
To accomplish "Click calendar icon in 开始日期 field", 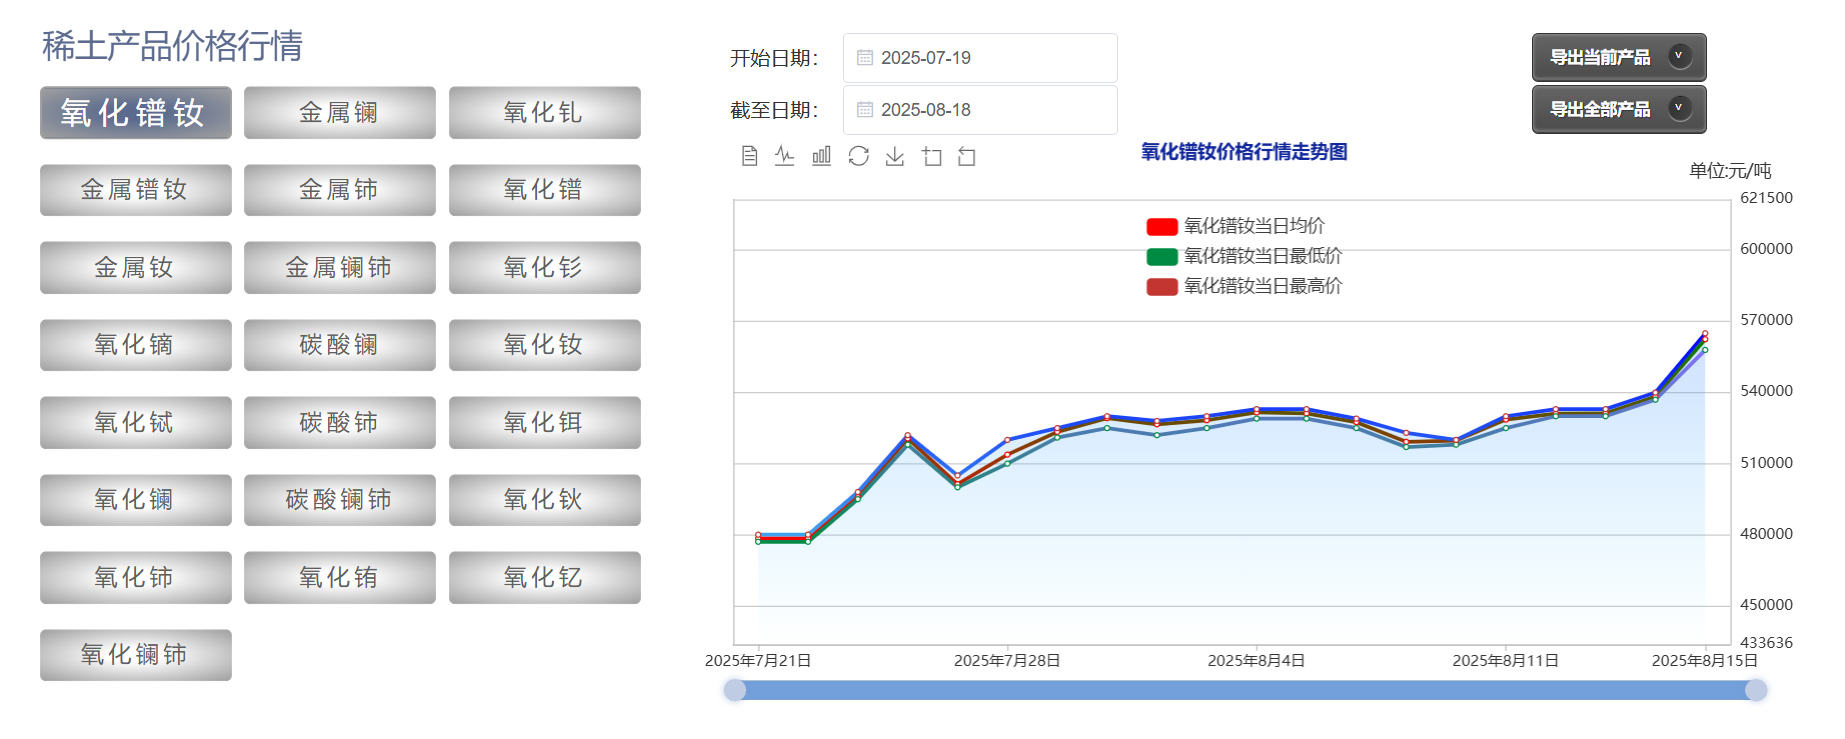I will [865, 58].
